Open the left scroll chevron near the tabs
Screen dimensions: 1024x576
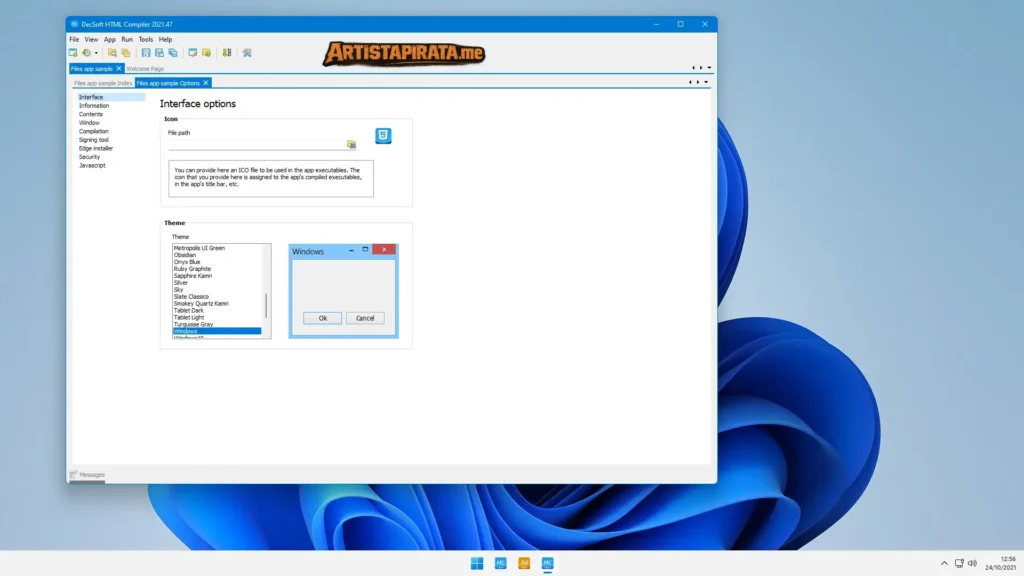693,66
